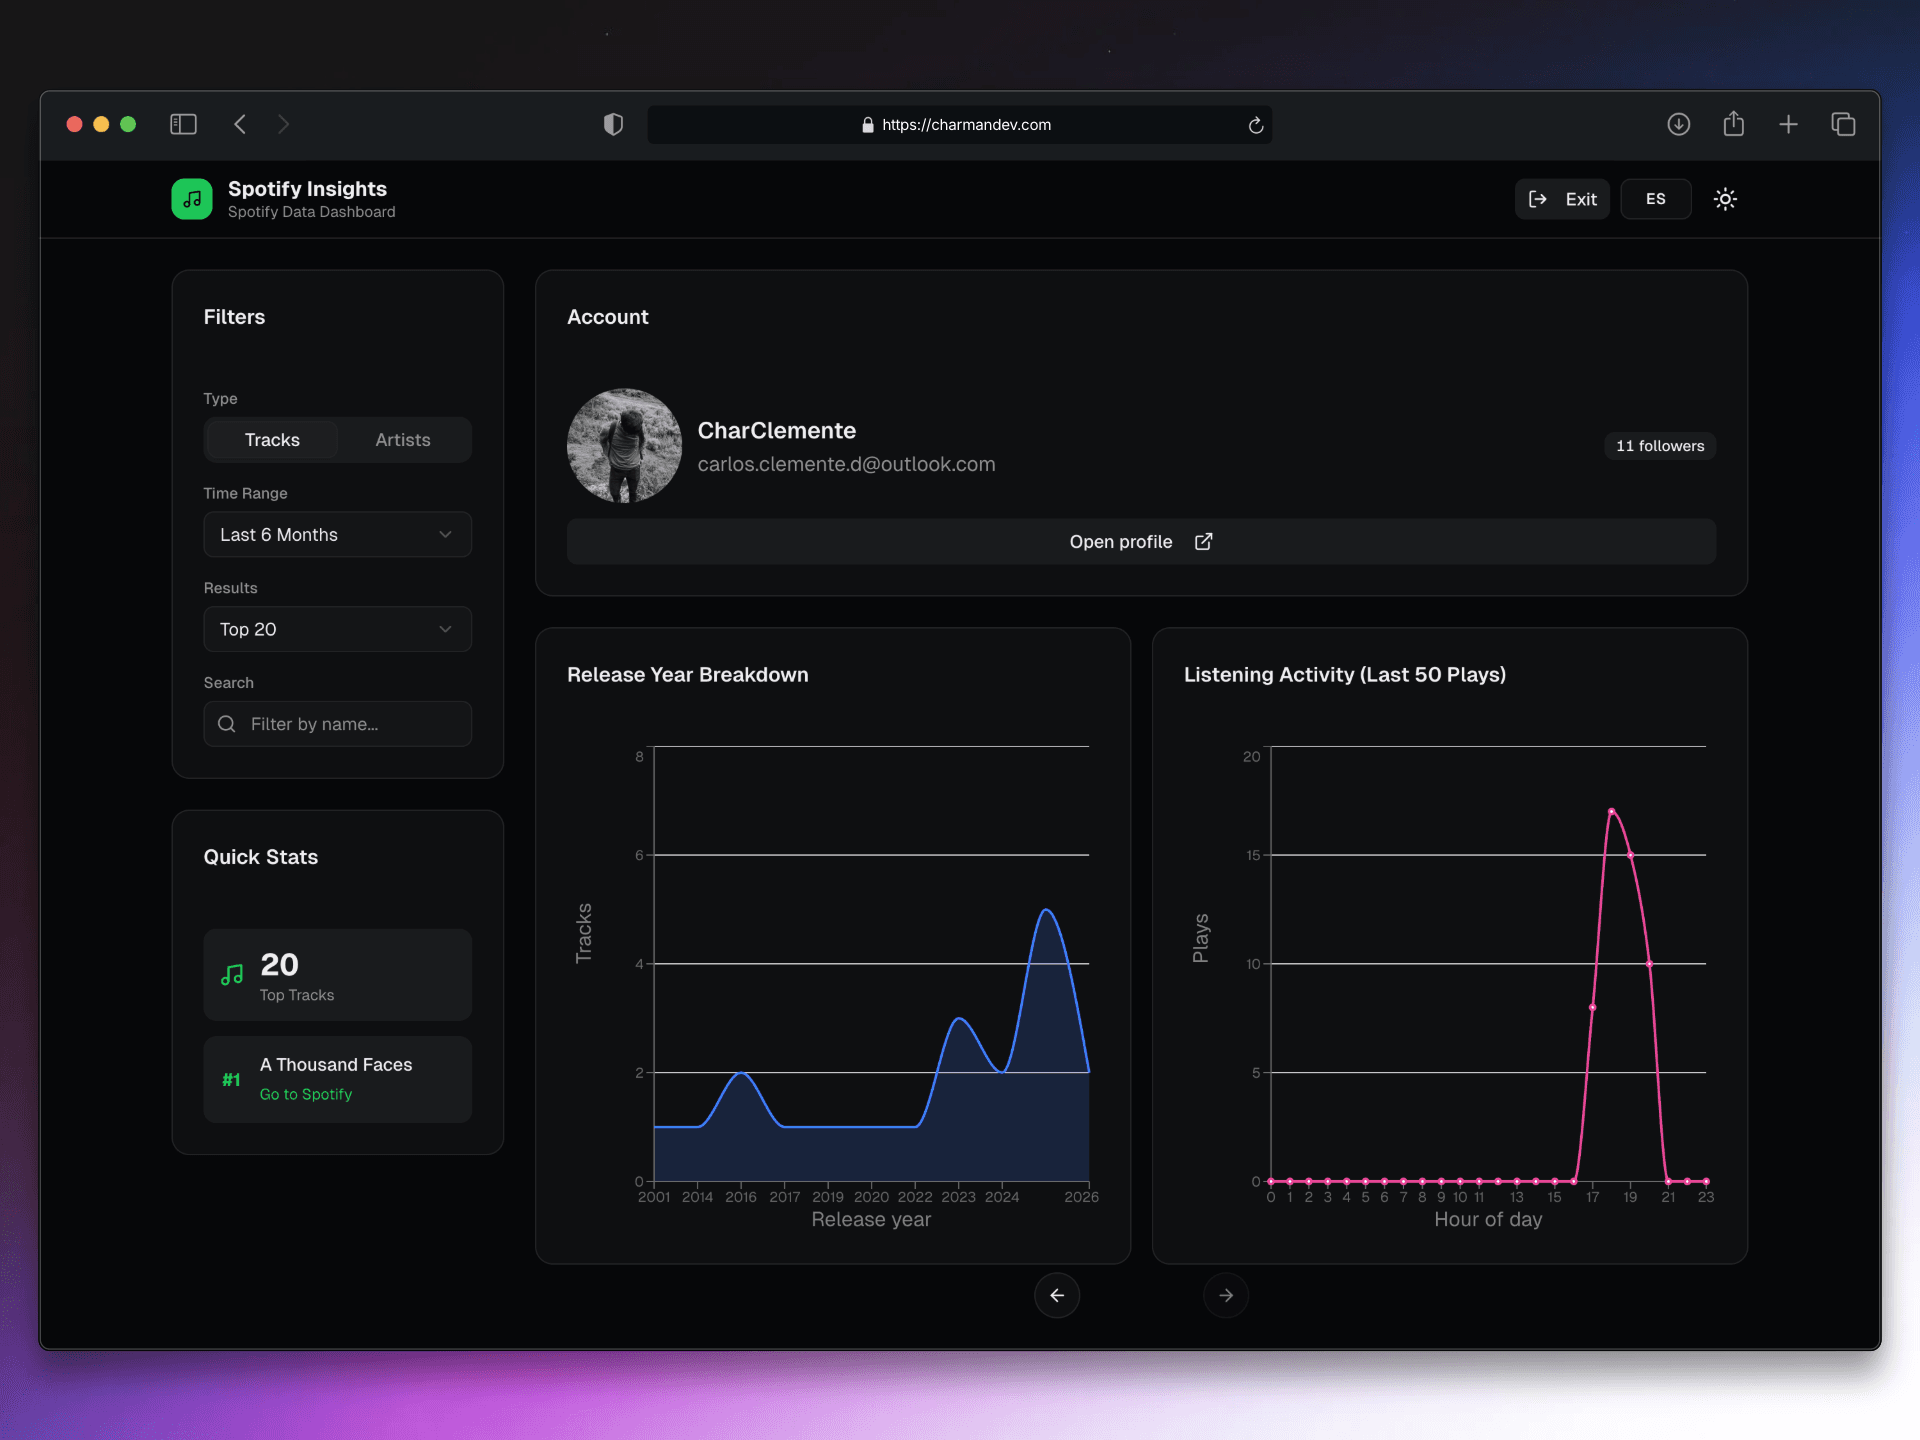Click the left arrow pagination control
1920x1440 pixels.
point(1056,1295)
